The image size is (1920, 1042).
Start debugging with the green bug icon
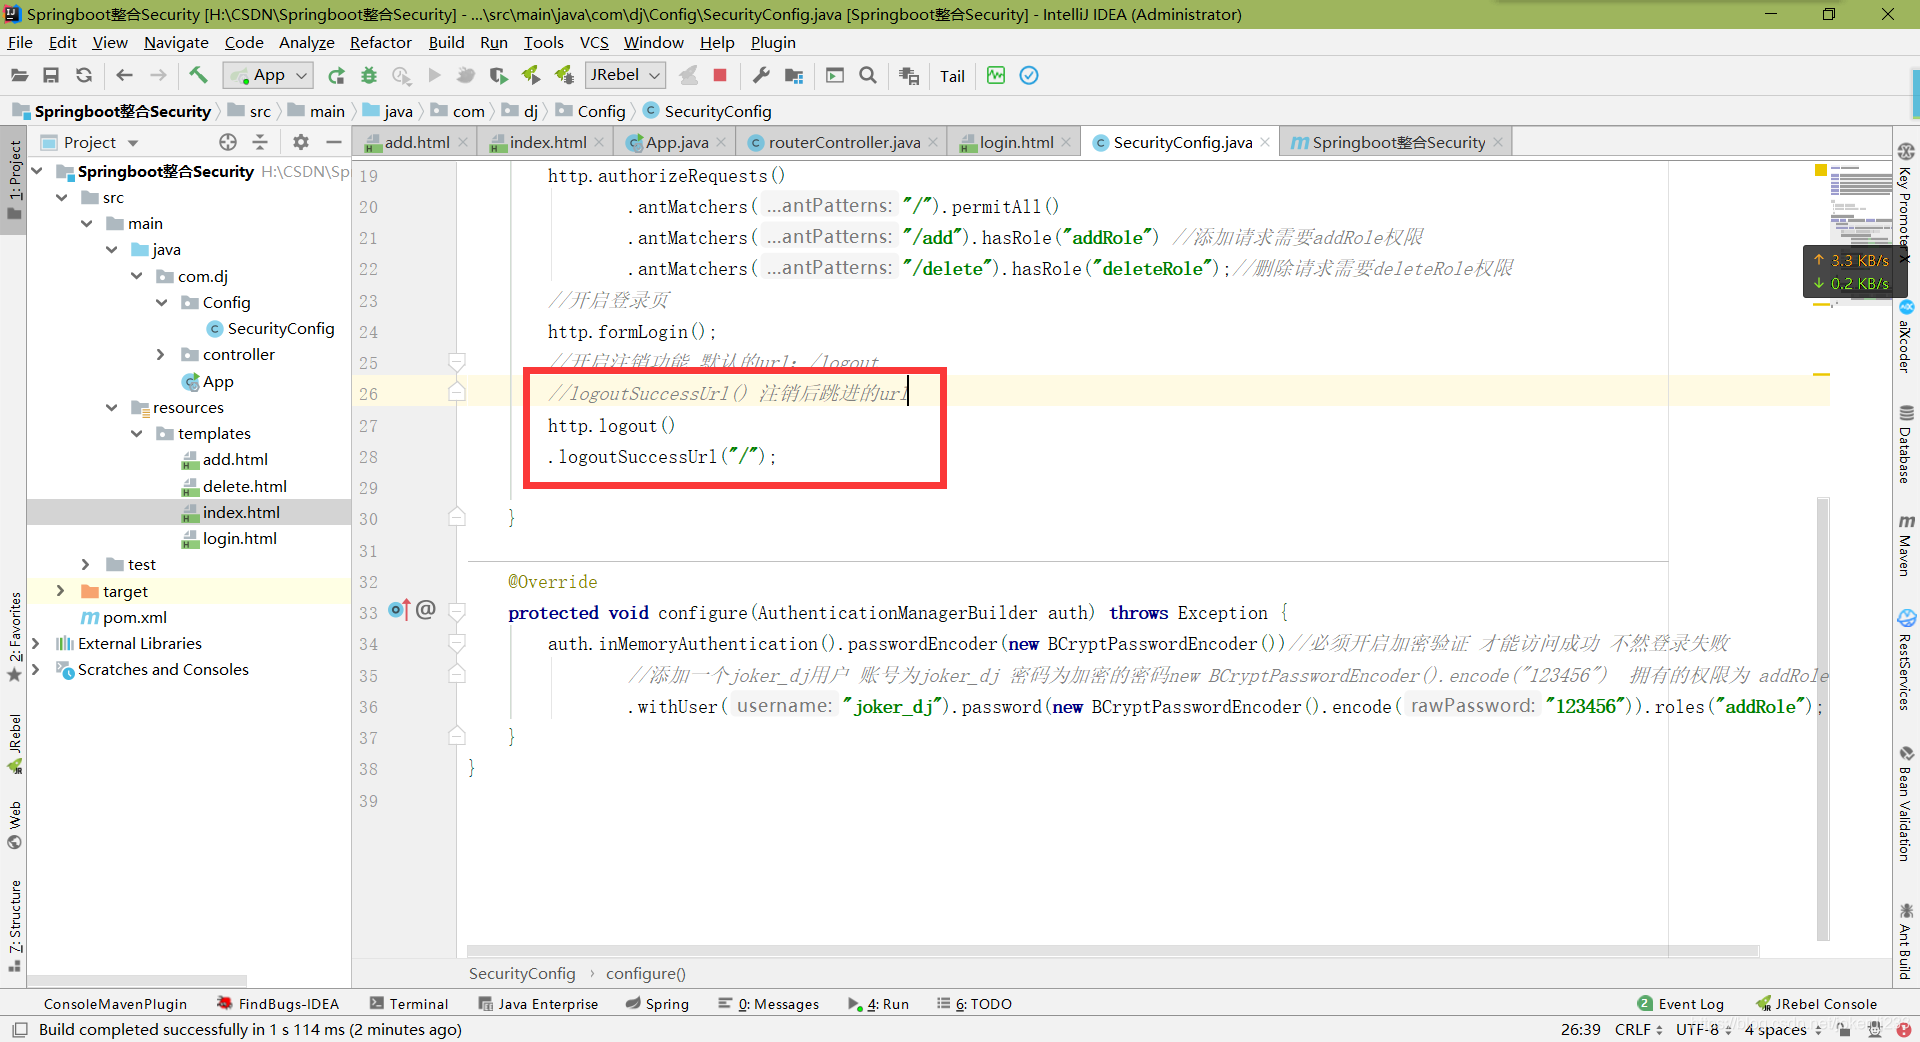tap(369, 75)
